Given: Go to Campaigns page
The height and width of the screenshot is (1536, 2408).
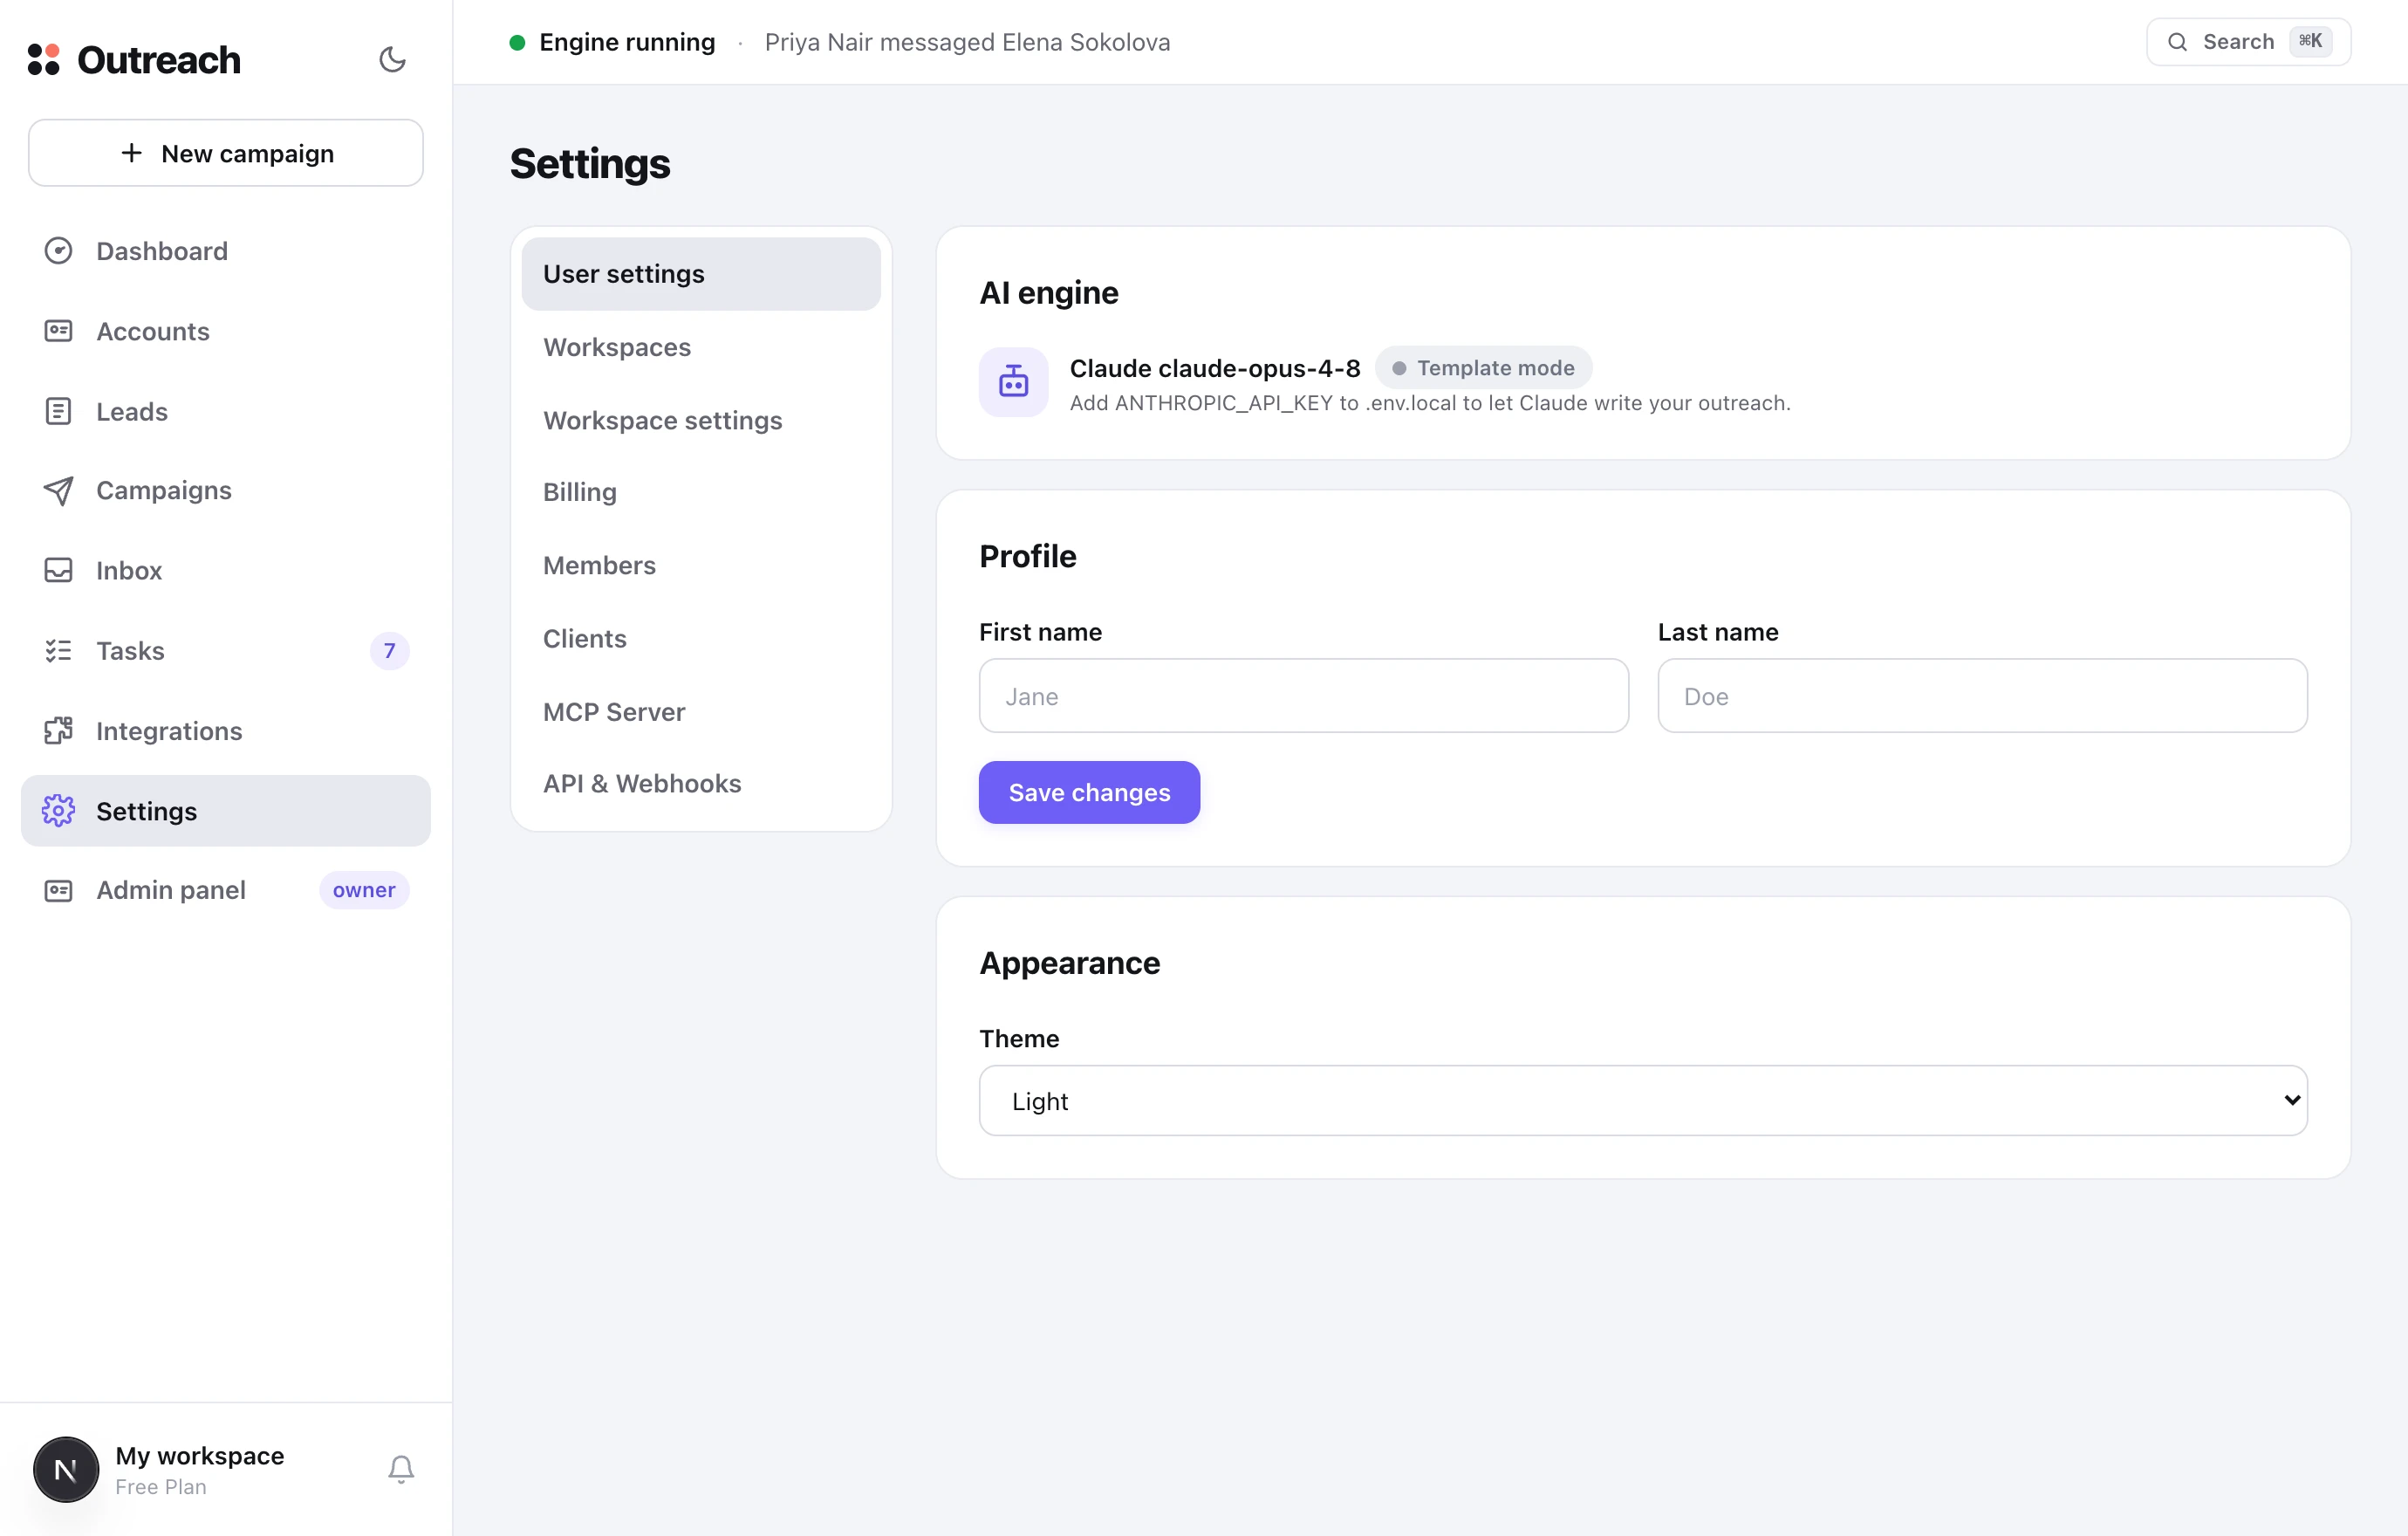Looking at the screenshot, I should tap(226, 491).
